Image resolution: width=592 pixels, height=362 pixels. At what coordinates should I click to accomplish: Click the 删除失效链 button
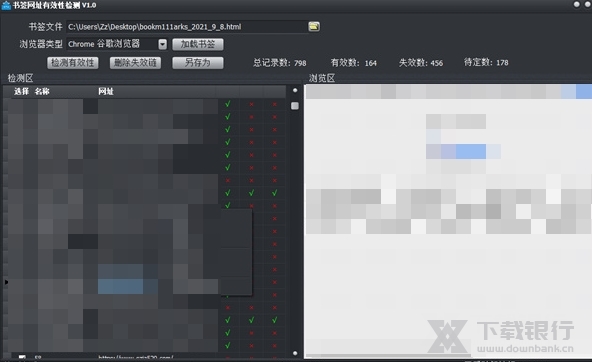pyautogui.click(x=135, y=63)
